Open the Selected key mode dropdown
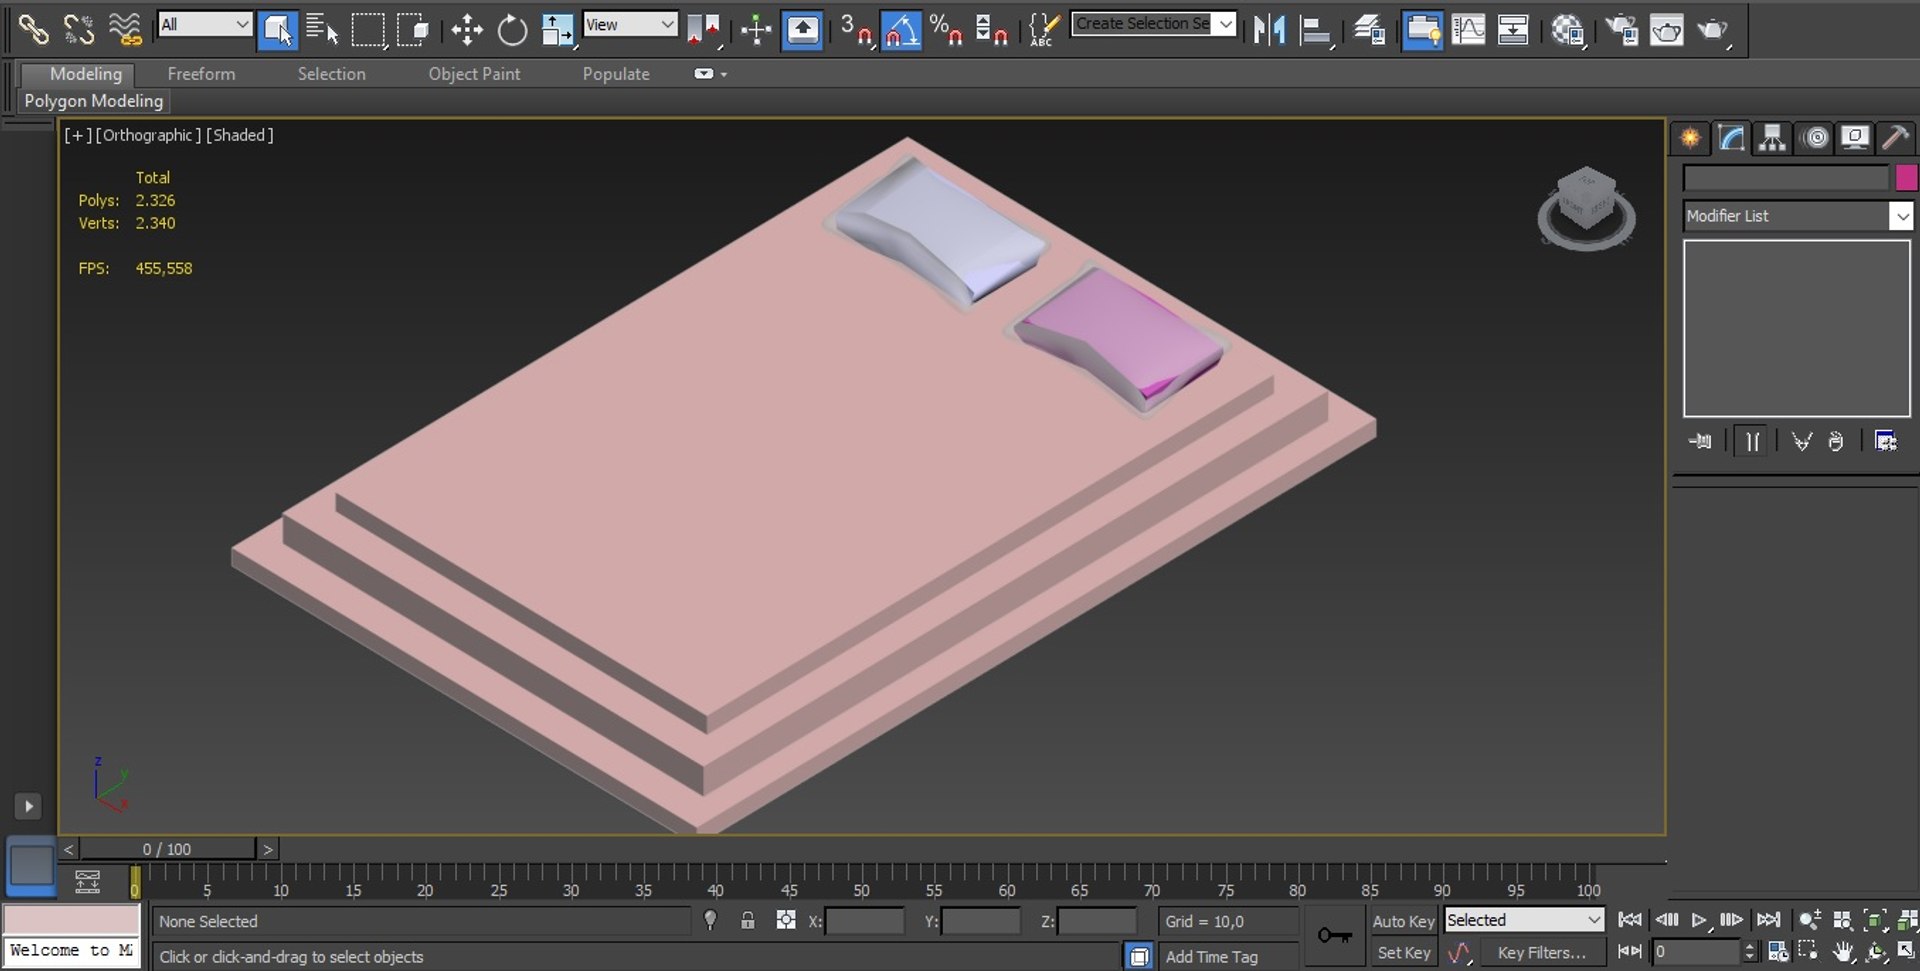 [x=1524, y=920]
